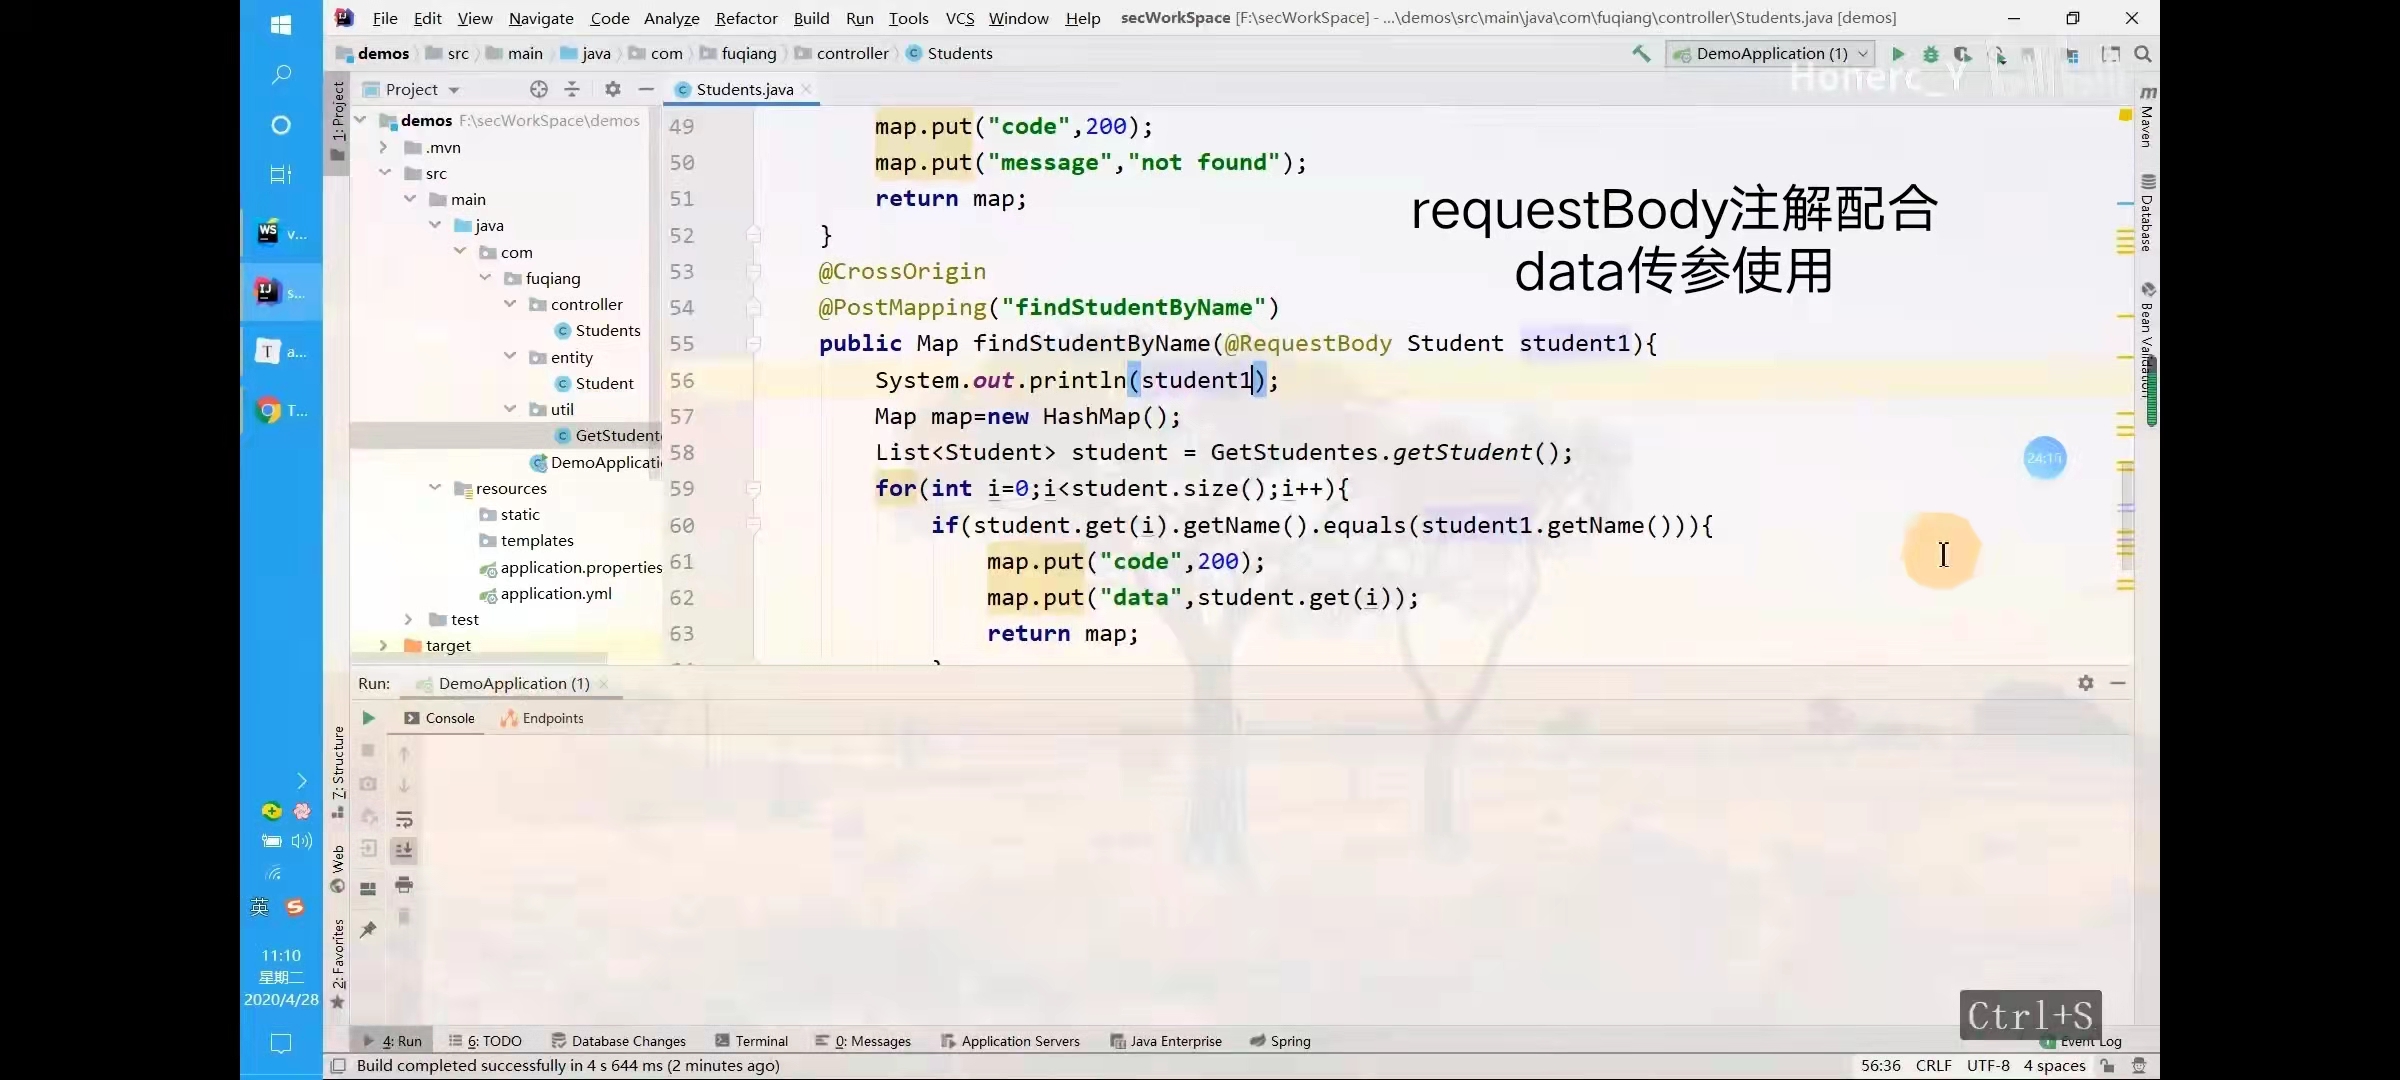This screenshot has height=1080, width=2400.
Task: Open Project panel settings gear
Action: click(613, 89)
